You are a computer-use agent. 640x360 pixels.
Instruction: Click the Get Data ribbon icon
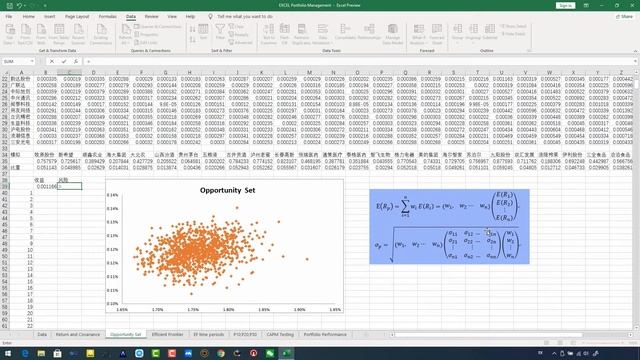pos(9,34)
